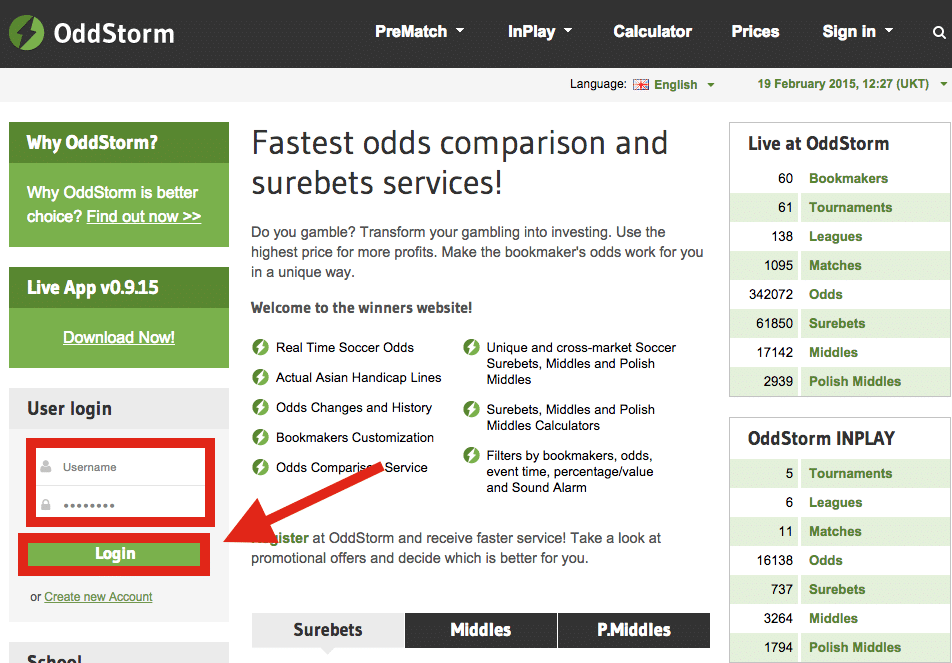The height and width of the screenshot is (663, 952).
Task: Switch to the Middles tab
Action: tap(480, 630)
